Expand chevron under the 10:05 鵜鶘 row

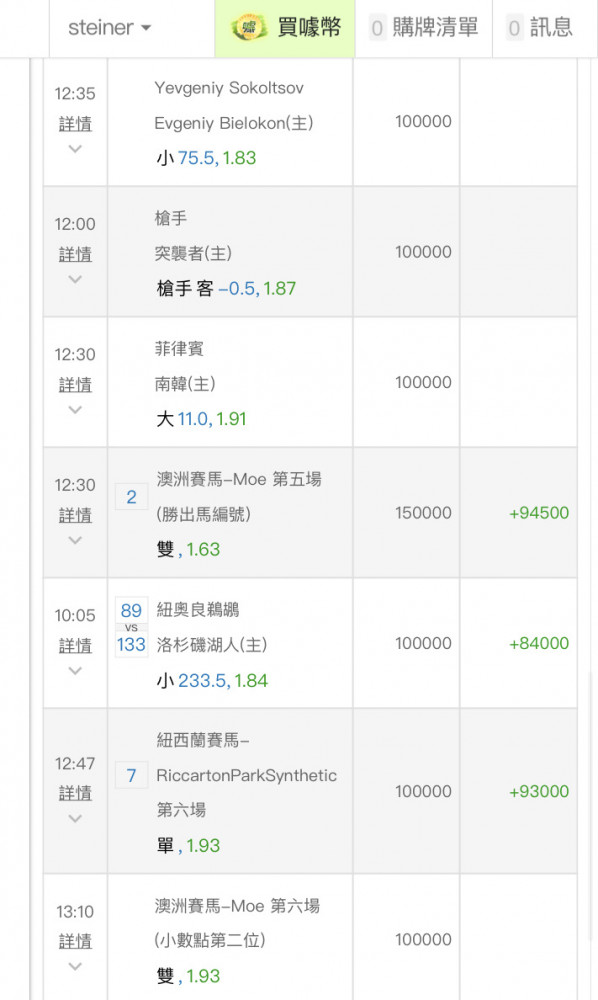[x=75, y=670]
